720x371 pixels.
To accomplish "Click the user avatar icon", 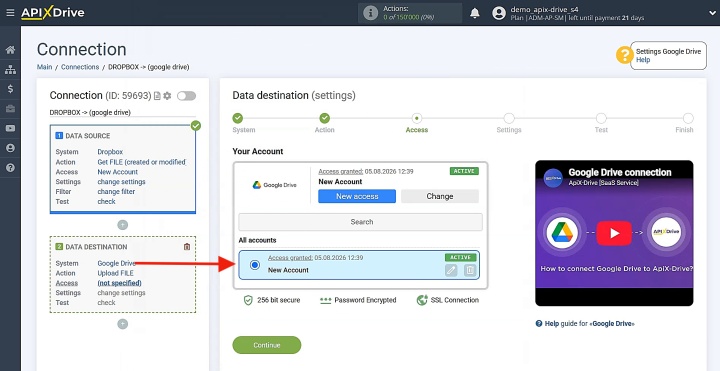I will pyautogui.click(x=499, y=13).
